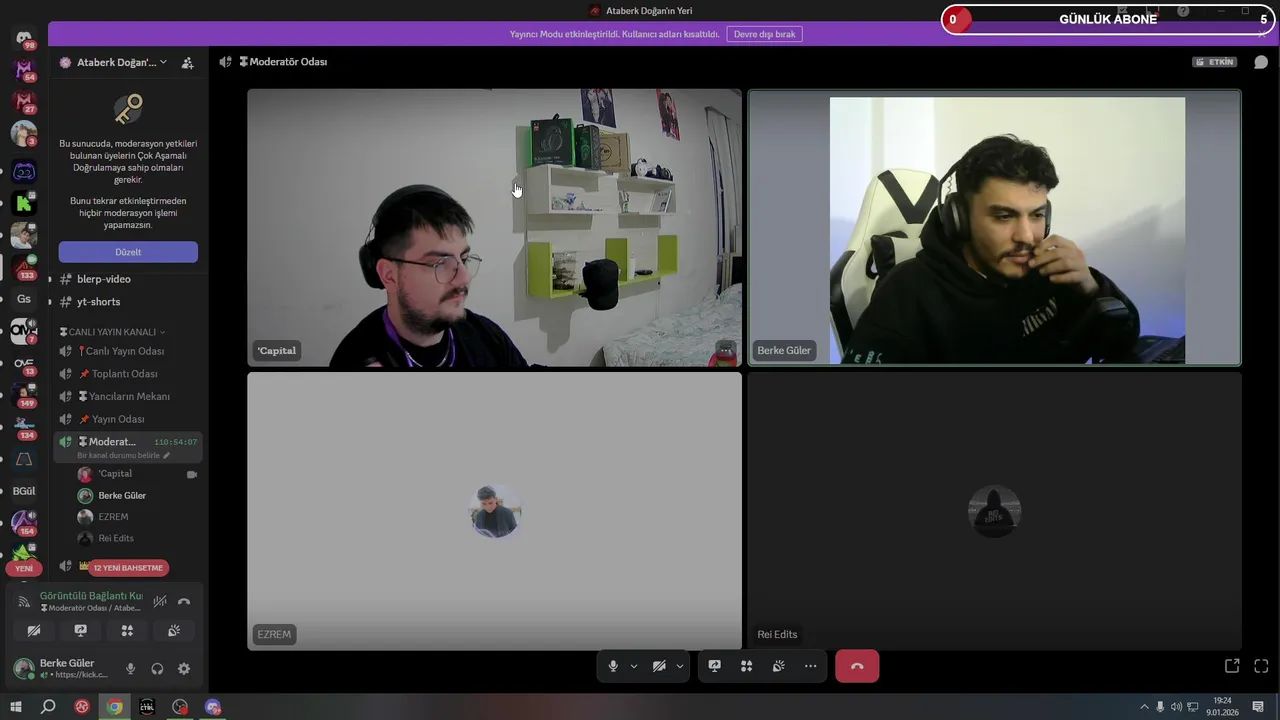Open the Kick server with green K icon
Image resolution: width=1280 pixels, height=720 pixels.
(x=24, y=204)
